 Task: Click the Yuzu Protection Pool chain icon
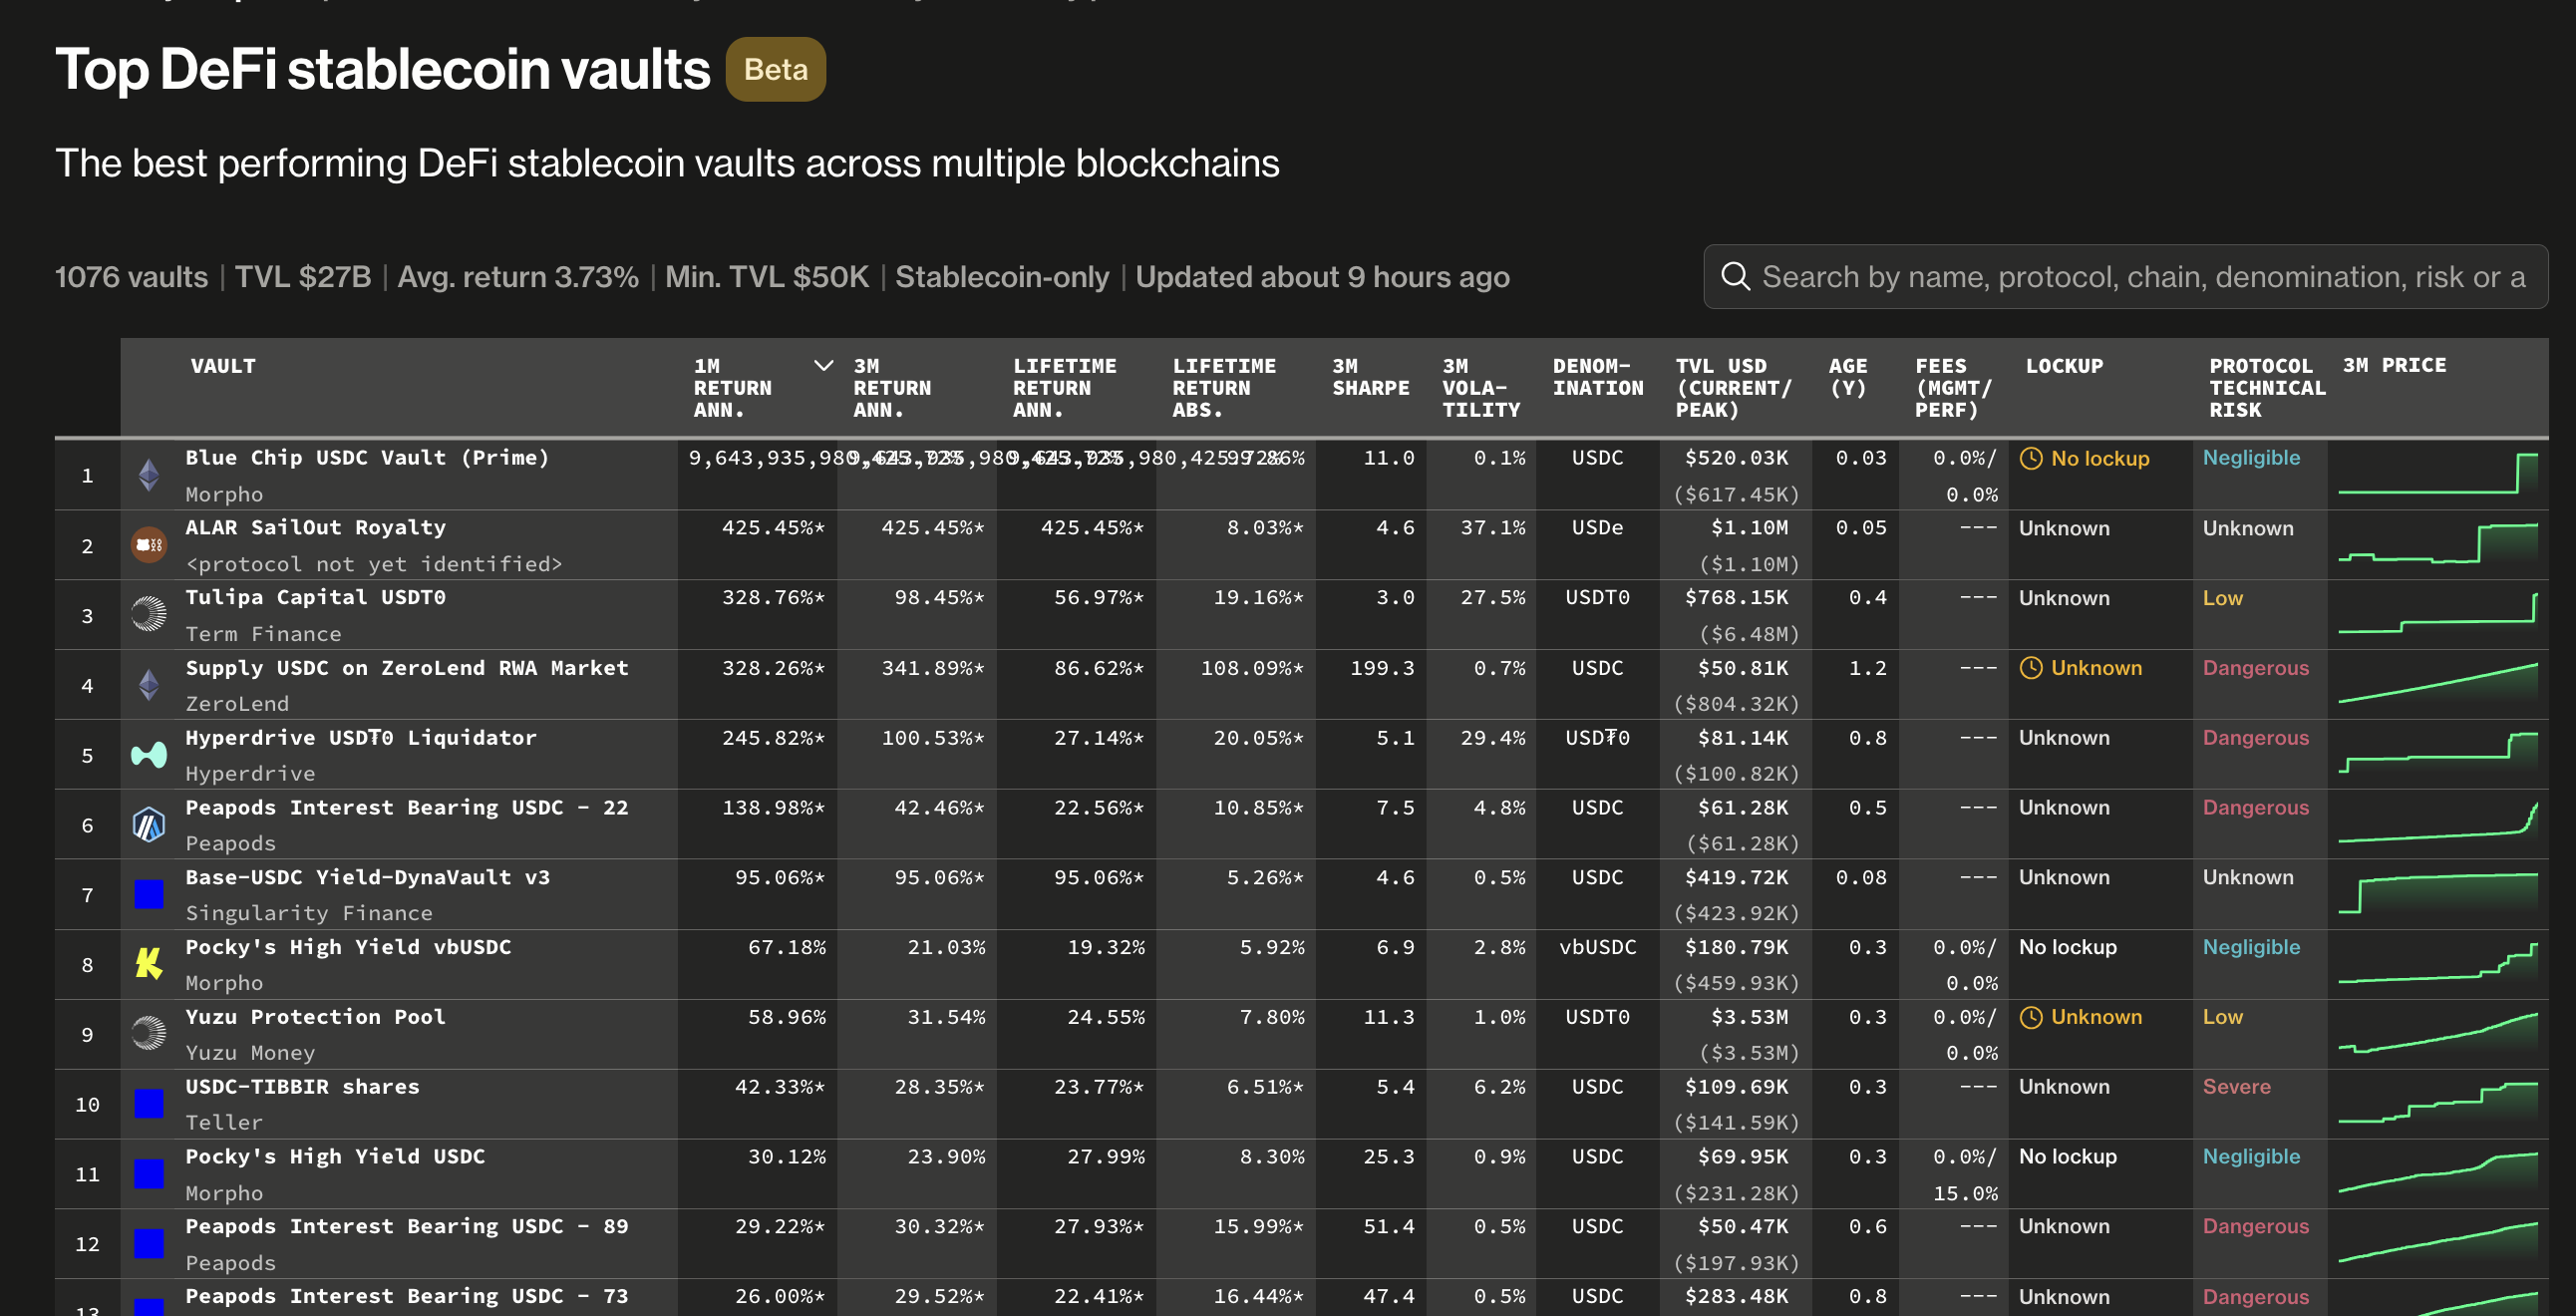[149, 1033]
